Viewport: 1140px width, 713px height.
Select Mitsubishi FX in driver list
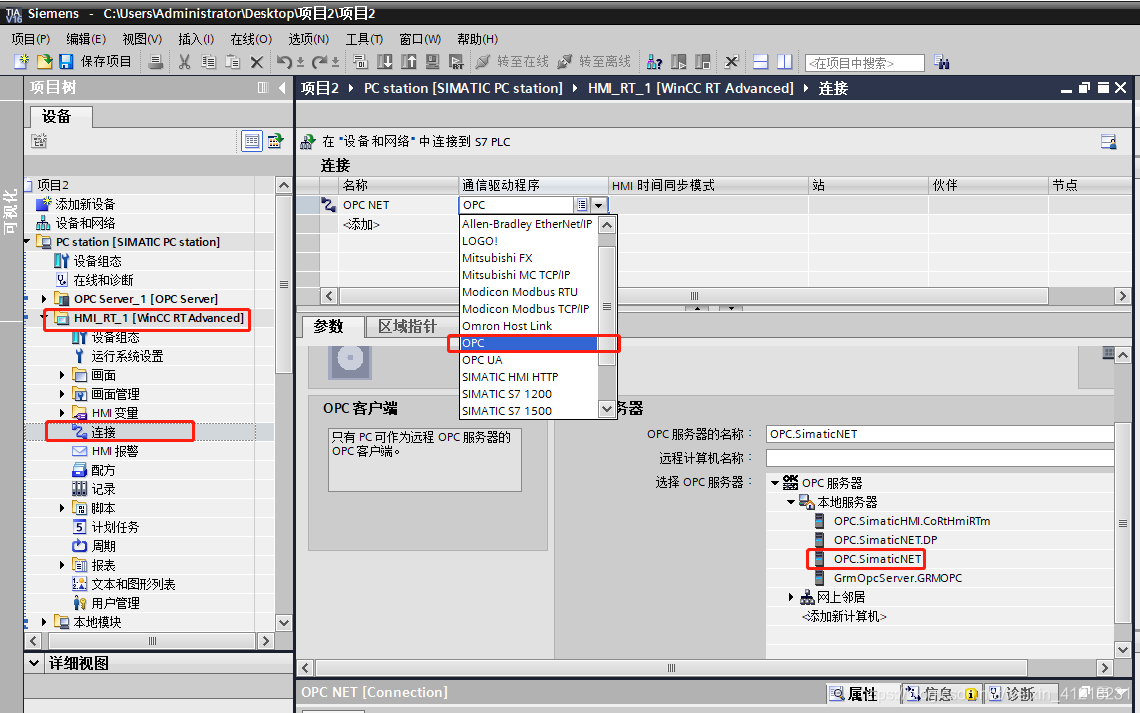(529, 258)
